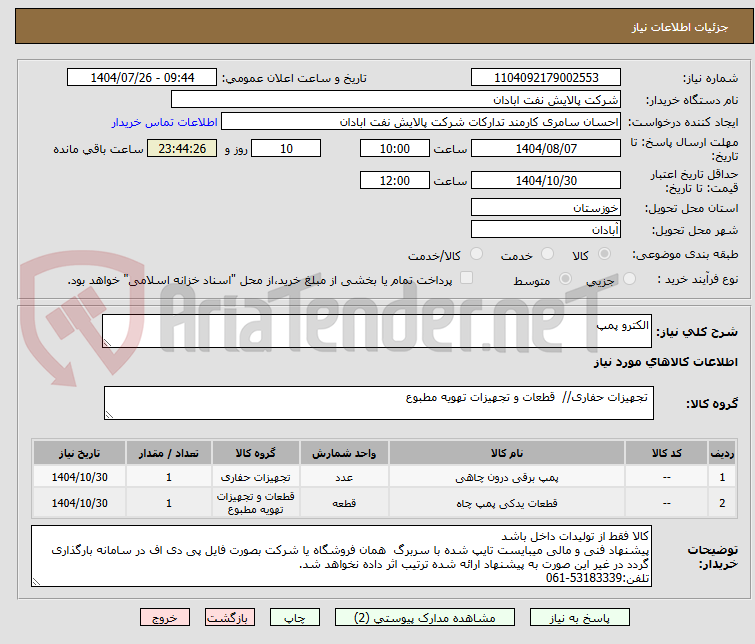Click the شماره نیاز number field
Viewport: 755px width, 644px height.
546,78
